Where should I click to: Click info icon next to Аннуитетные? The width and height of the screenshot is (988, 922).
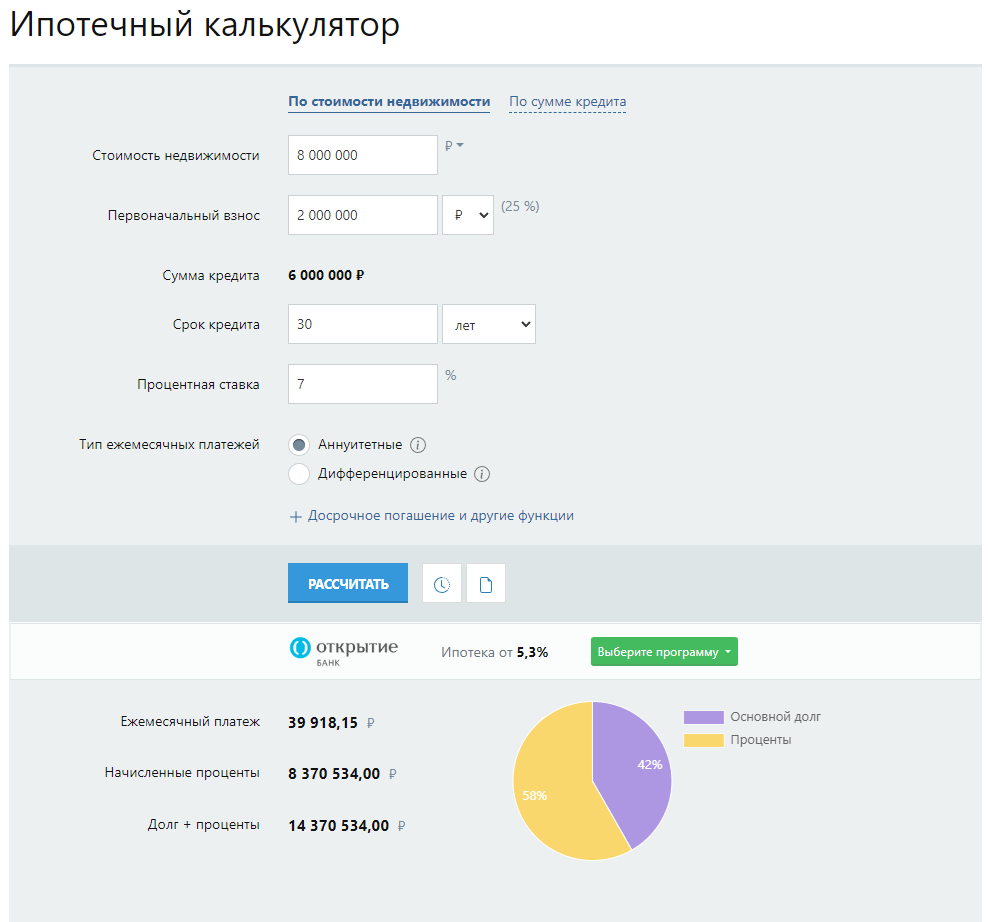point(419,445)
